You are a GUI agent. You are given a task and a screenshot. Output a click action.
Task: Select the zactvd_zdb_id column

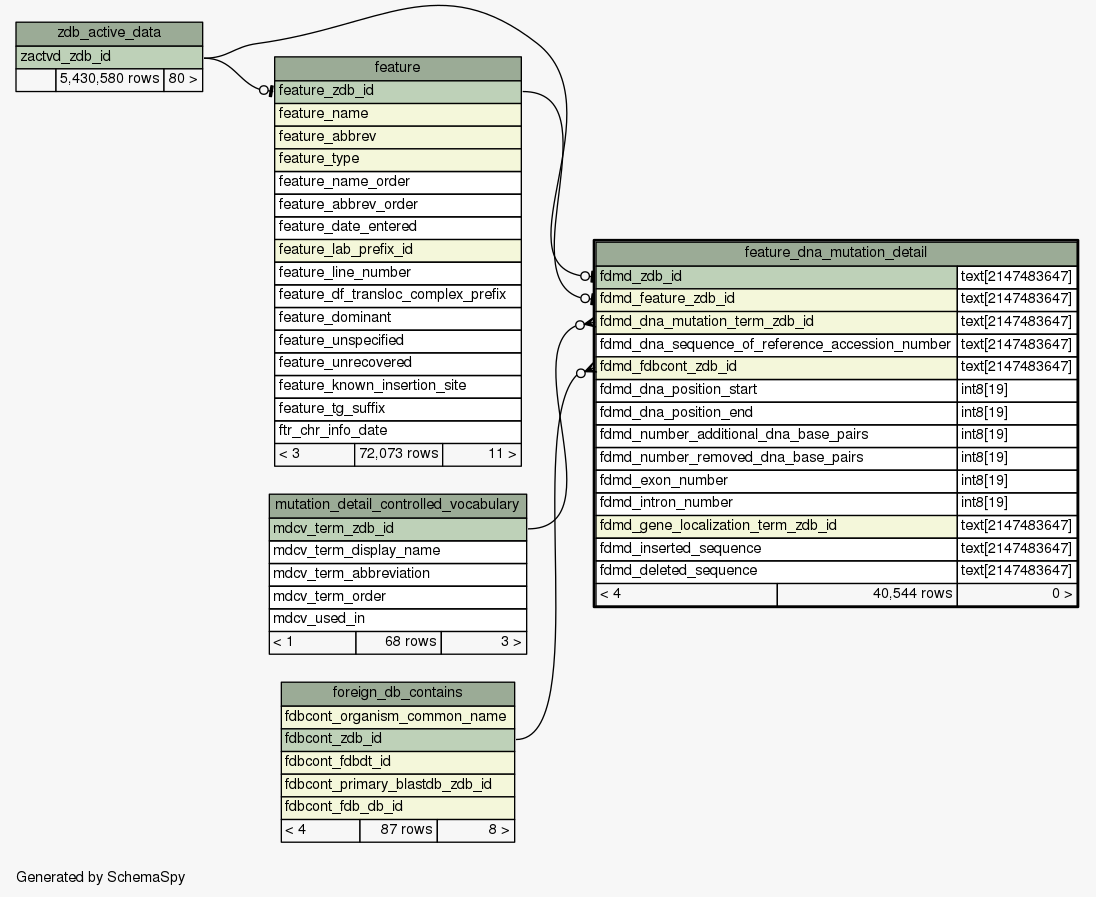109,57
